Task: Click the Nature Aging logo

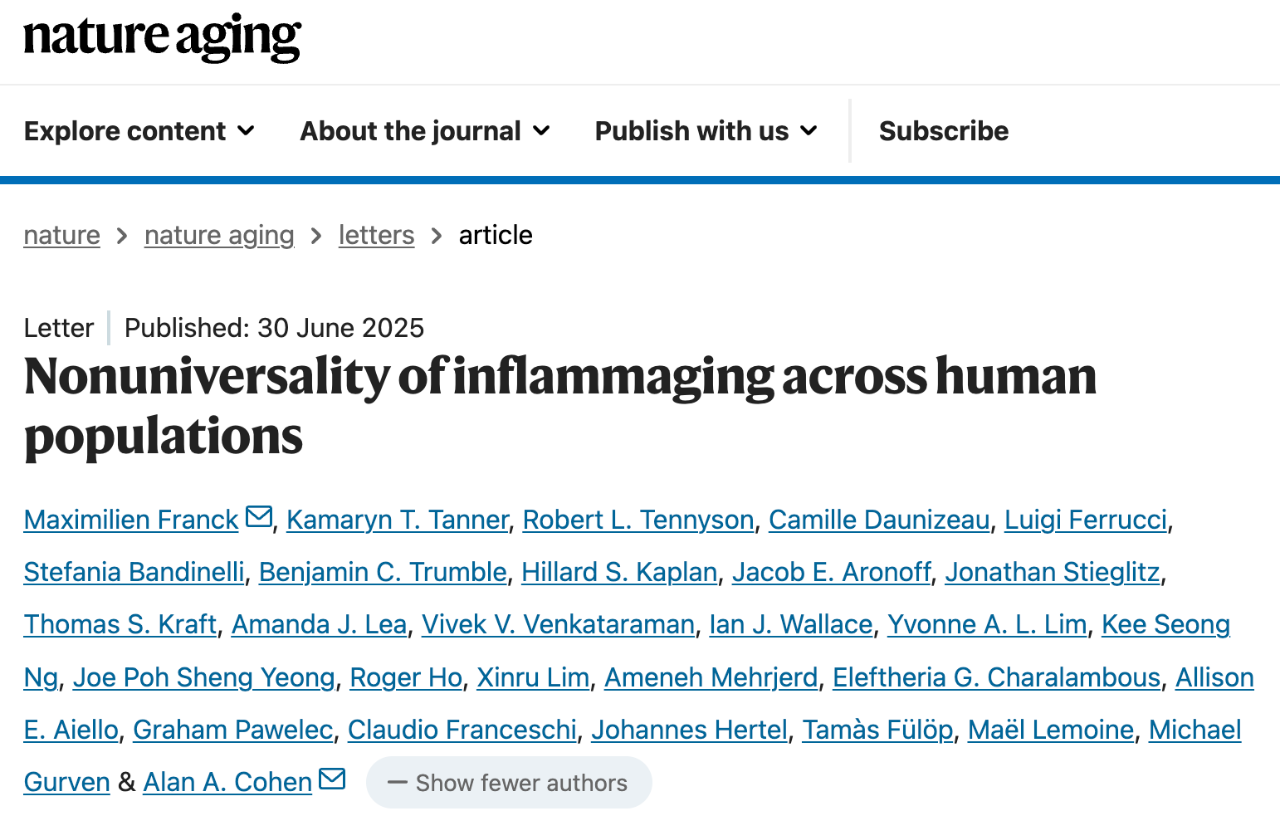Action: [x=162, y=37]
